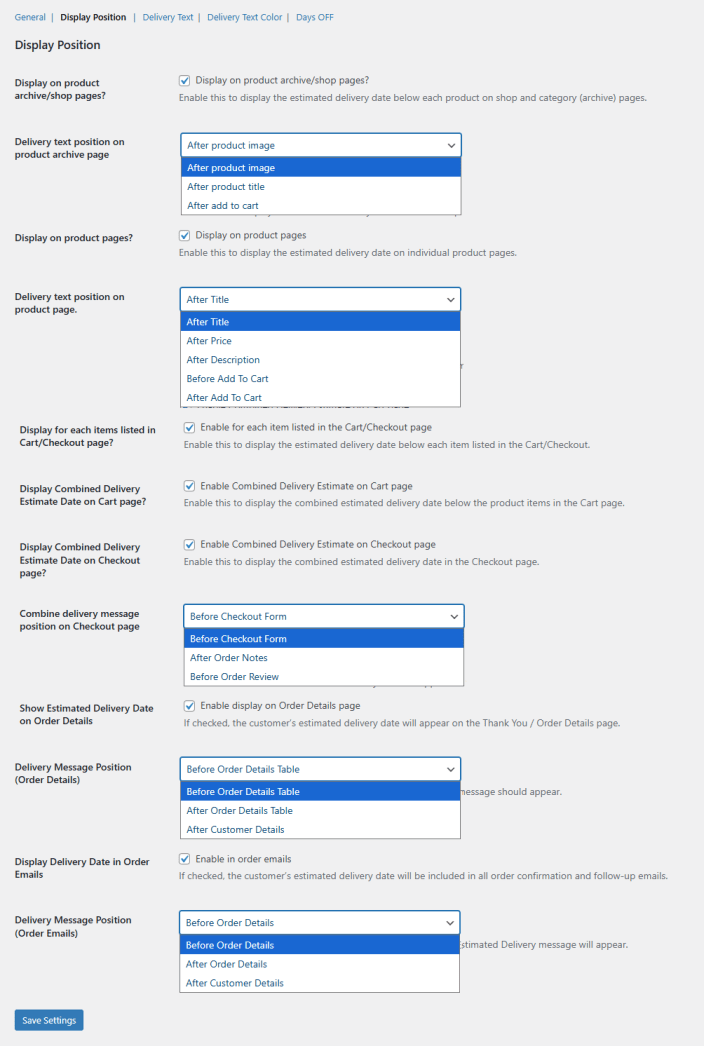Disable 'Enable in order emails' checkbox

tap(185, 859)
